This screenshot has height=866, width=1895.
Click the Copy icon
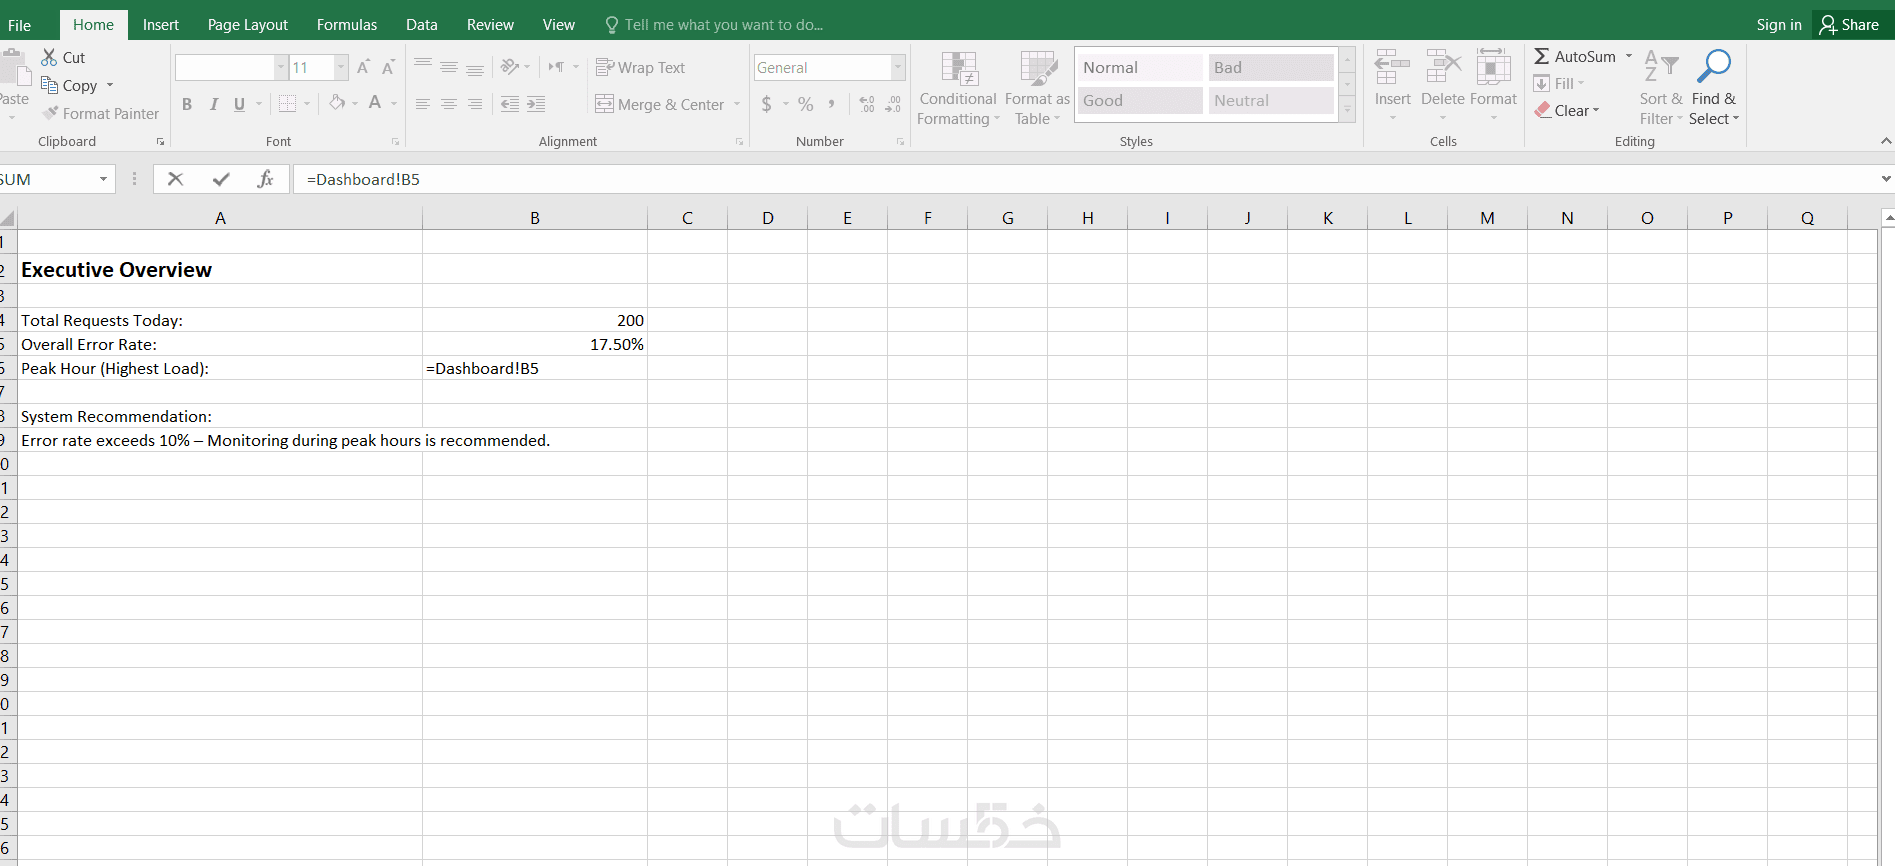pyautogui.click(x=49, y=85)
